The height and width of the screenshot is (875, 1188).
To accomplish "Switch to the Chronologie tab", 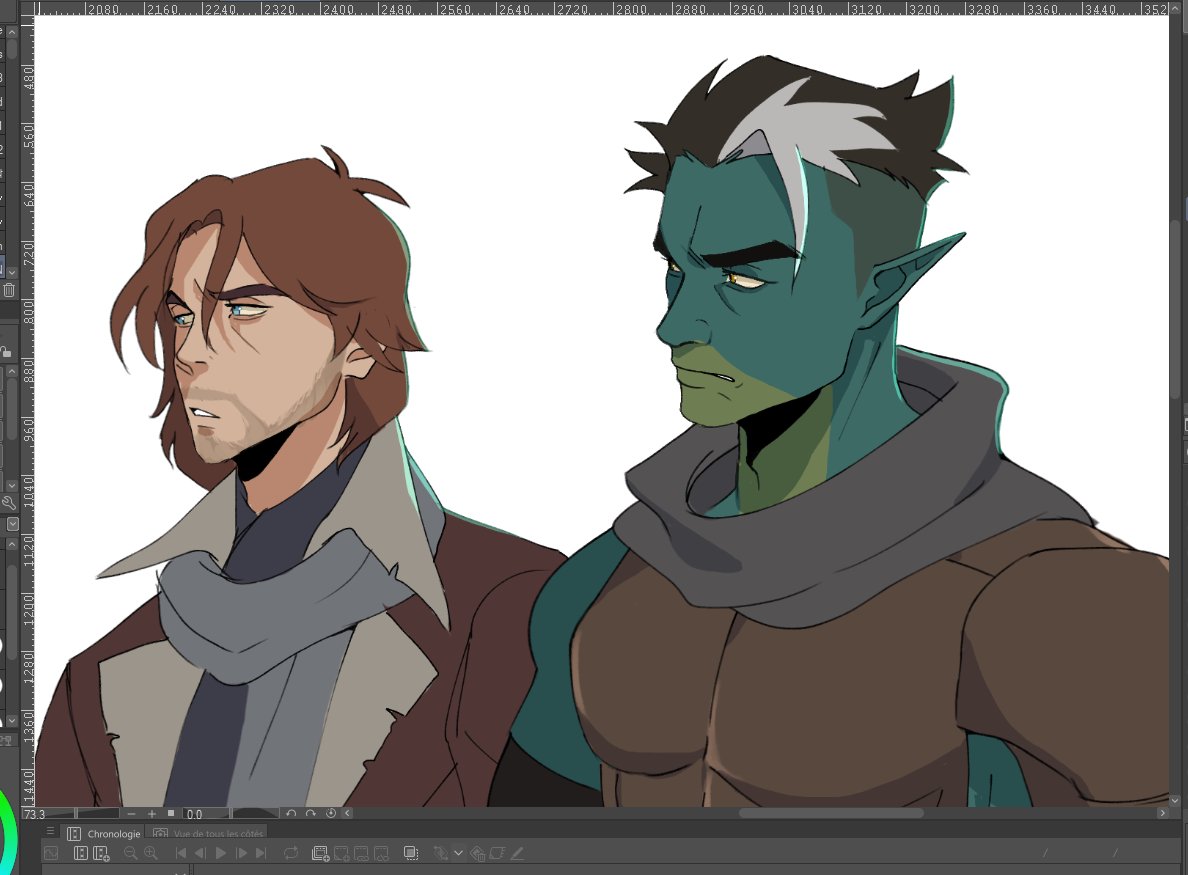I will coord(104,833).
